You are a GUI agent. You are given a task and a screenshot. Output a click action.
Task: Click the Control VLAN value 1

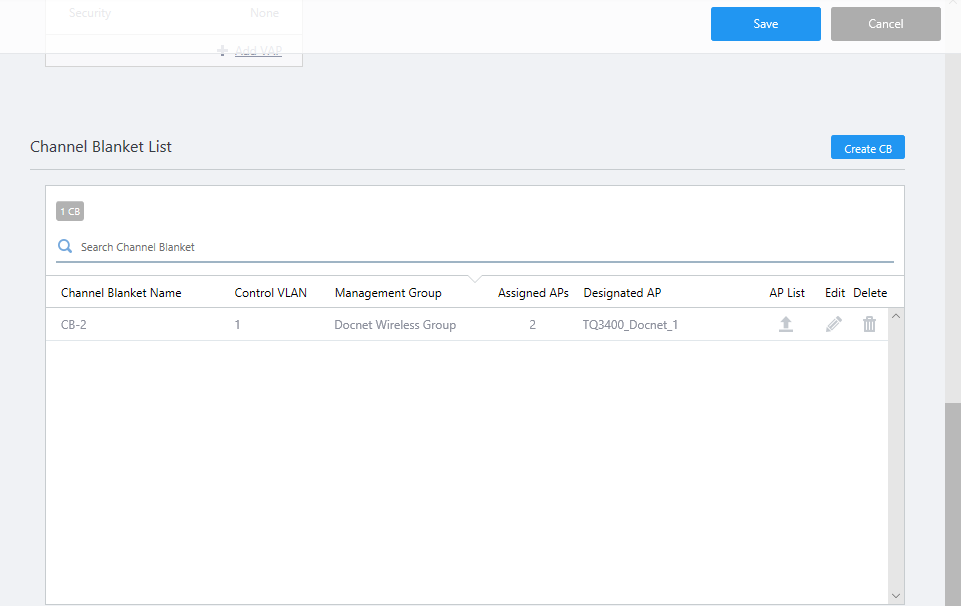click(x=237, y=325)
